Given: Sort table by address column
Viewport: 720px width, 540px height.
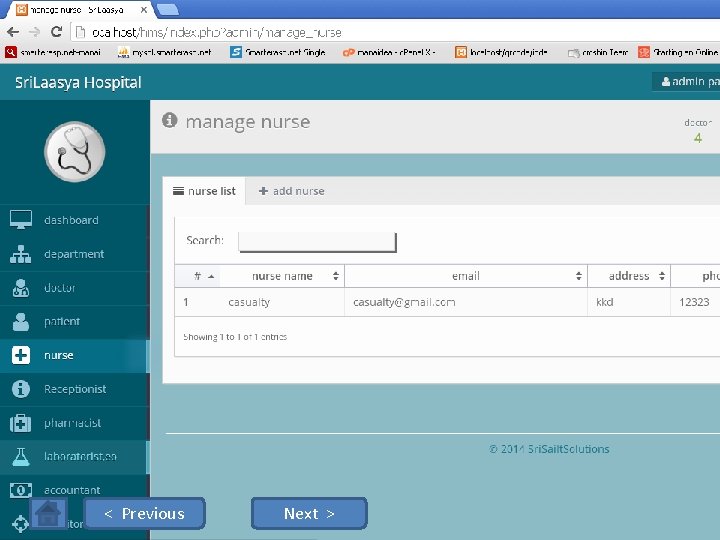Looking at the screenshot, I should 629,276.
